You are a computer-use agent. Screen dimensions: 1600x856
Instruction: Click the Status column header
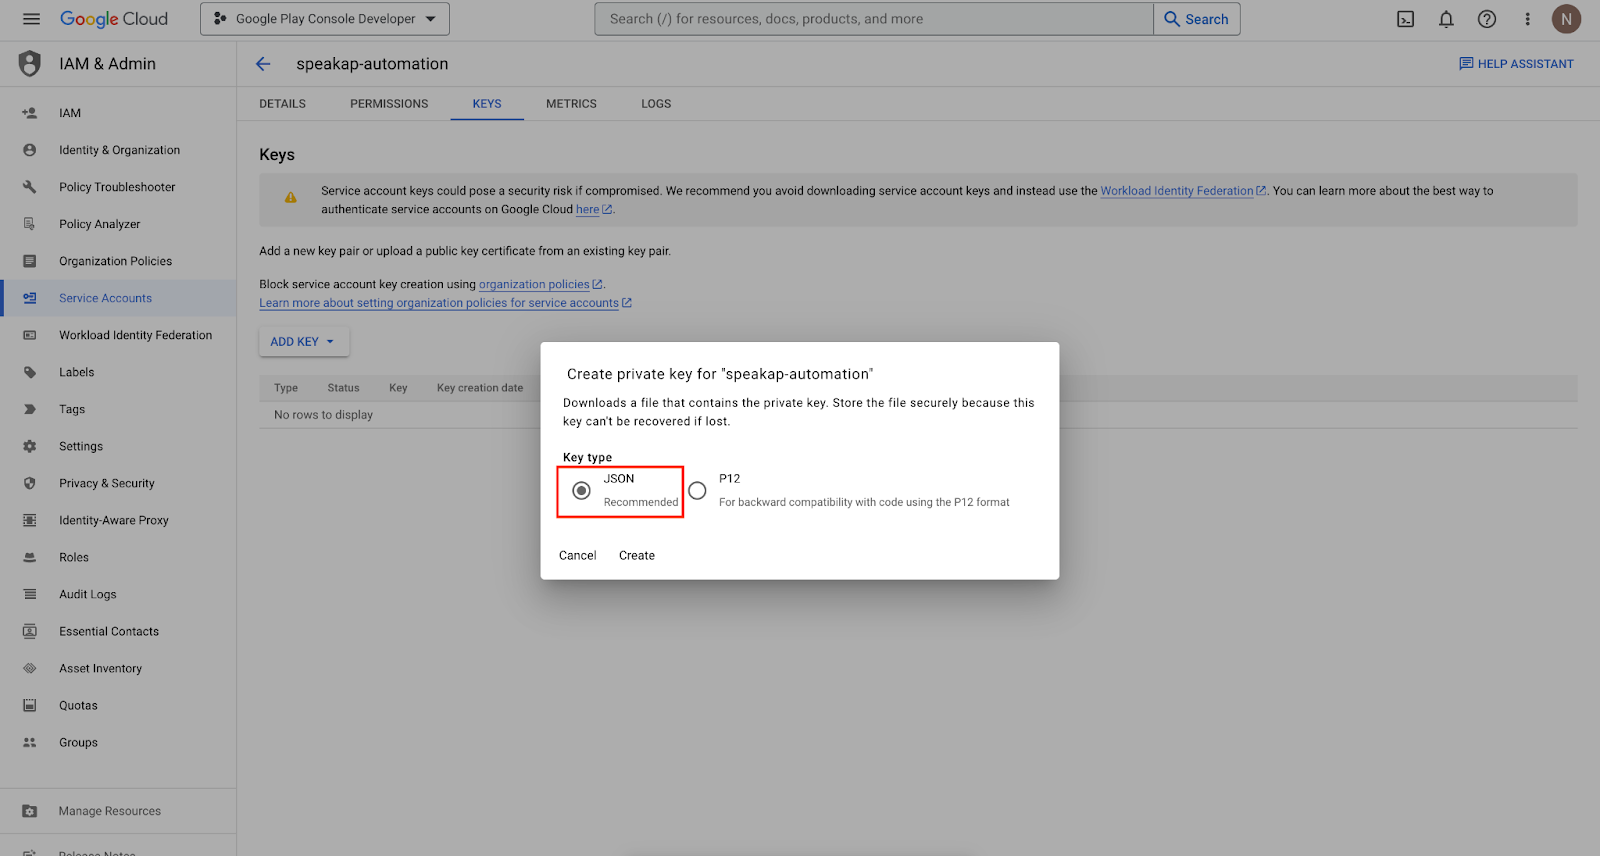tap(343, 388)
